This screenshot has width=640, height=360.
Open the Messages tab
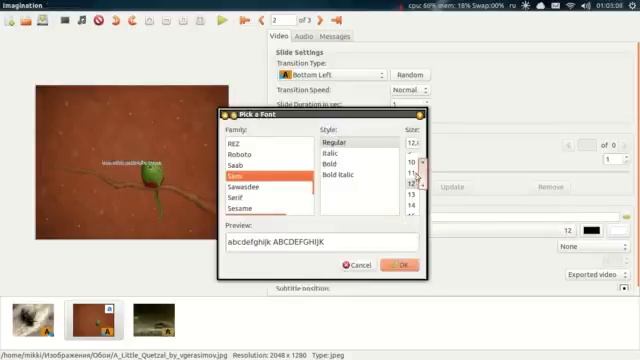coord(335,37)
